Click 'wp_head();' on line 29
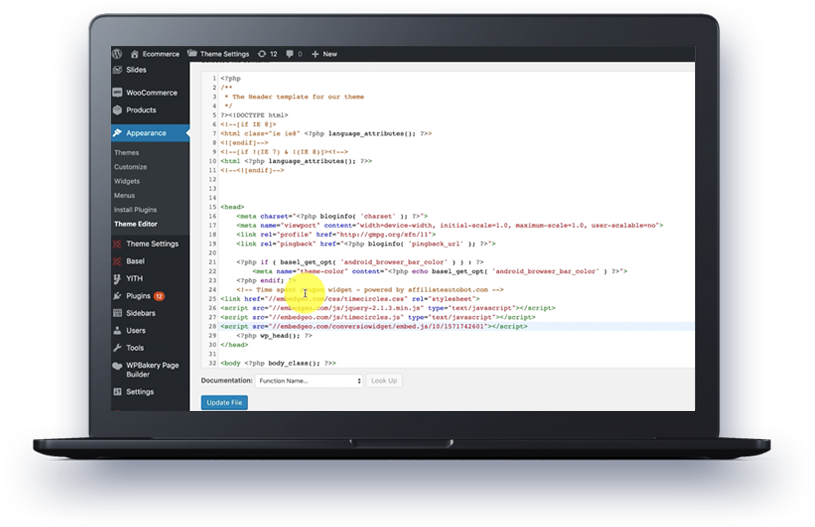The height and width of the screenshot is (527, 815). [x=280, y=336]
